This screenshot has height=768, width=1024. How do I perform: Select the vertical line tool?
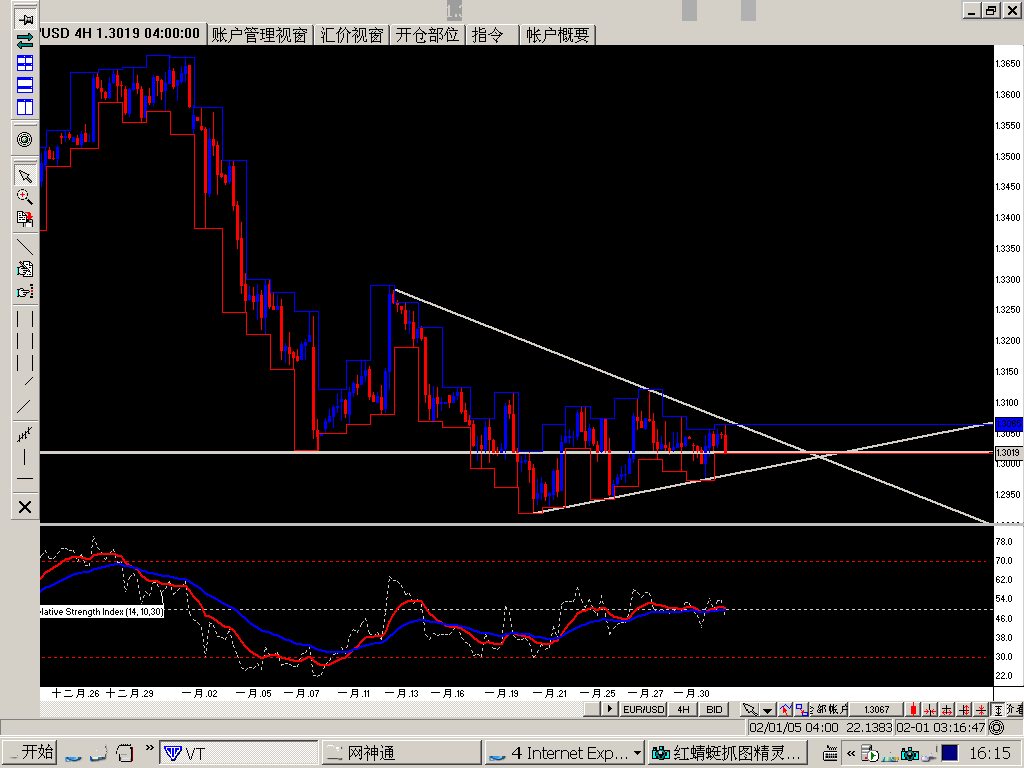[25, 457]
